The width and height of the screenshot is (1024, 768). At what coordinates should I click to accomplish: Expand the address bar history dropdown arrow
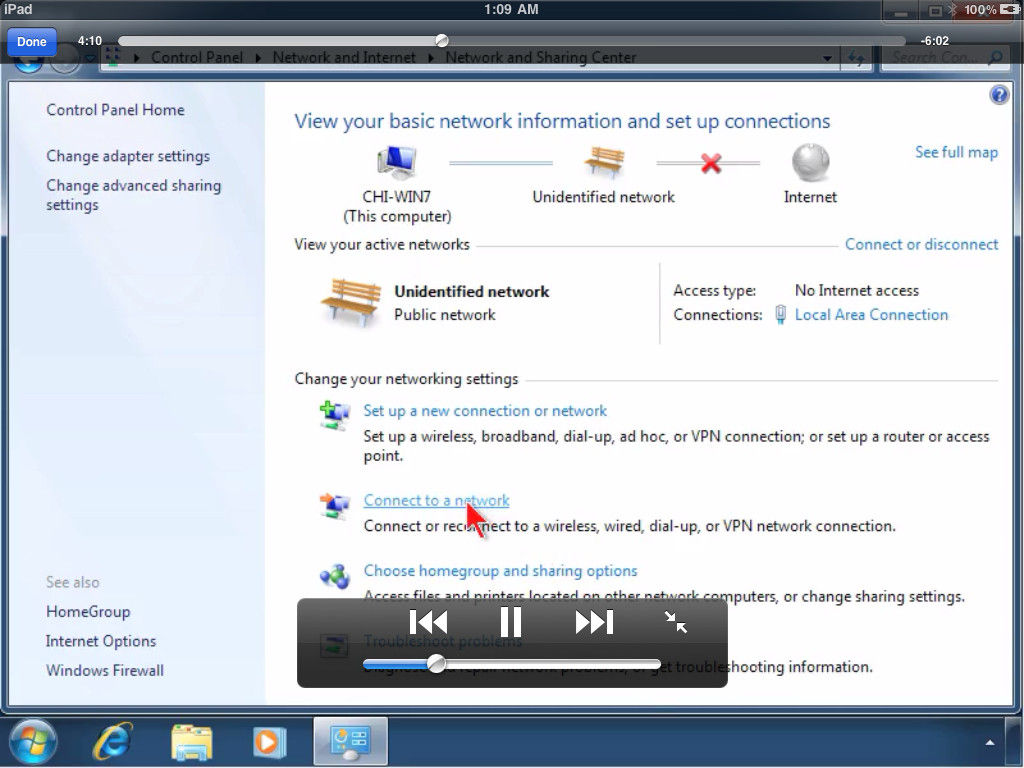(827, 58)
